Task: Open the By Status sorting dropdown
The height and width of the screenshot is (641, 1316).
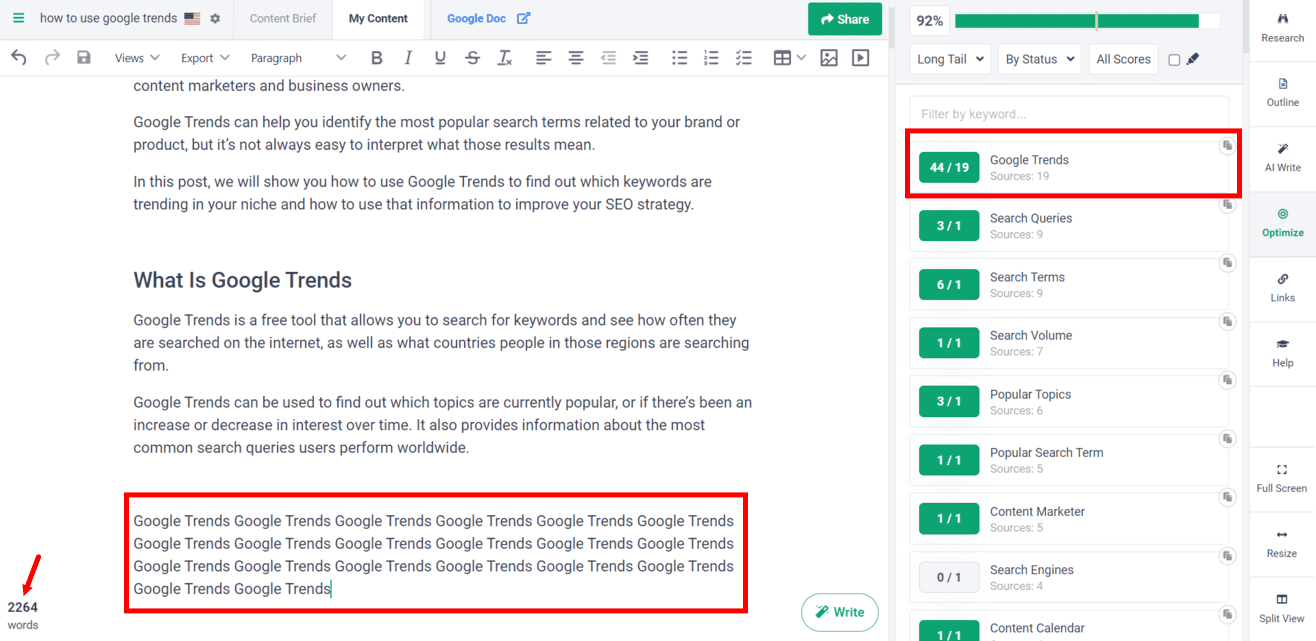Action: tap(1038, 59)
